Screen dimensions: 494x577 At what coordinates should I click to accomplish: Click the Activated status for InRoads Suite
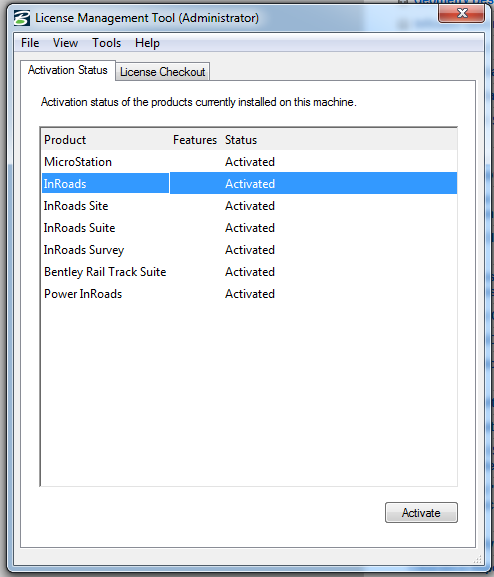(250, 228)
